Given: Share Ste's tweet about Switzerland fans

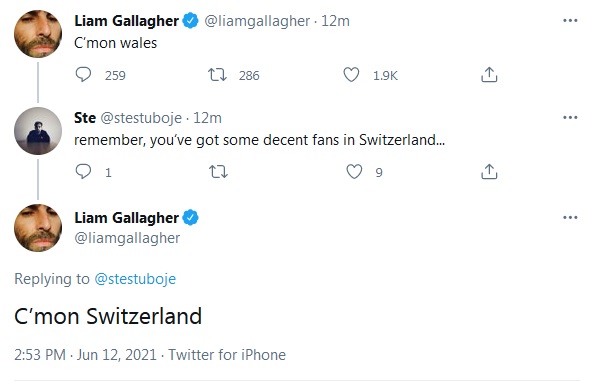Looking at the screenshot, I should click(x=489, y=172).
